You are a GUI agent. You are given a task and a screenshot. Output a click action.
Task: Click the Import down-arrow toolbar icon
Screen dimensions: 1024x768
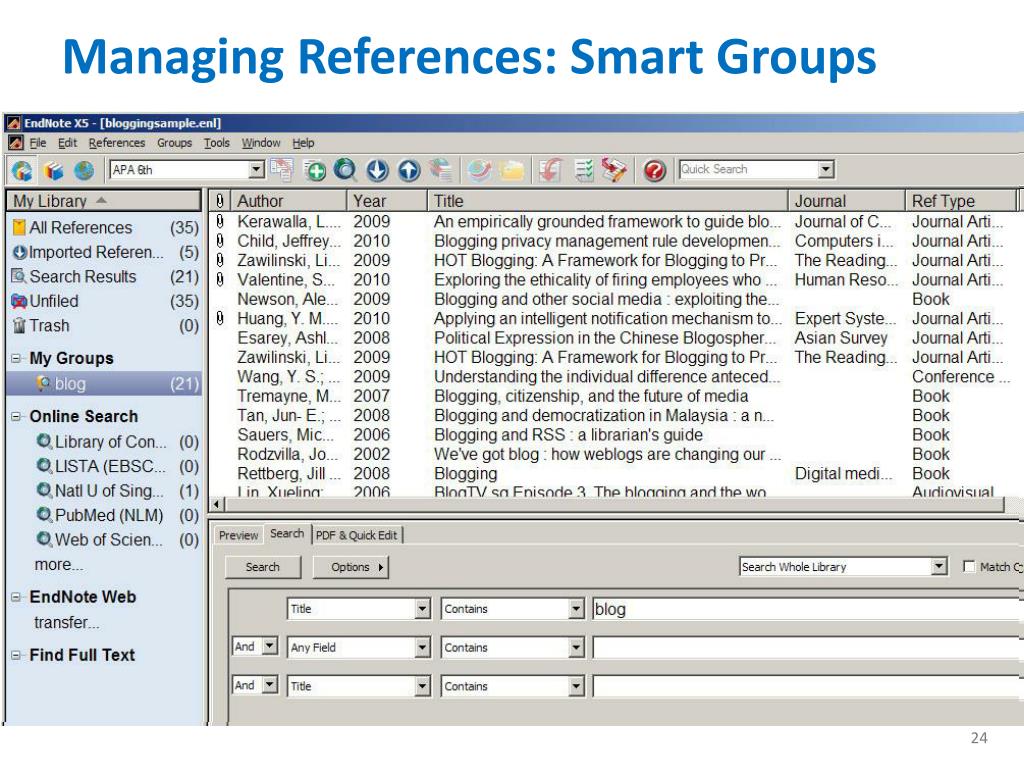pos(377,170)
